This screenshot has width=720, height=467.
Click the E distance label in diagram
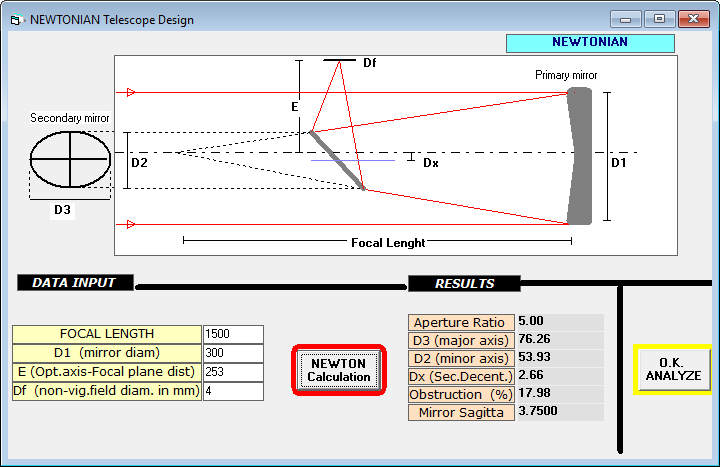coord(295,107)
